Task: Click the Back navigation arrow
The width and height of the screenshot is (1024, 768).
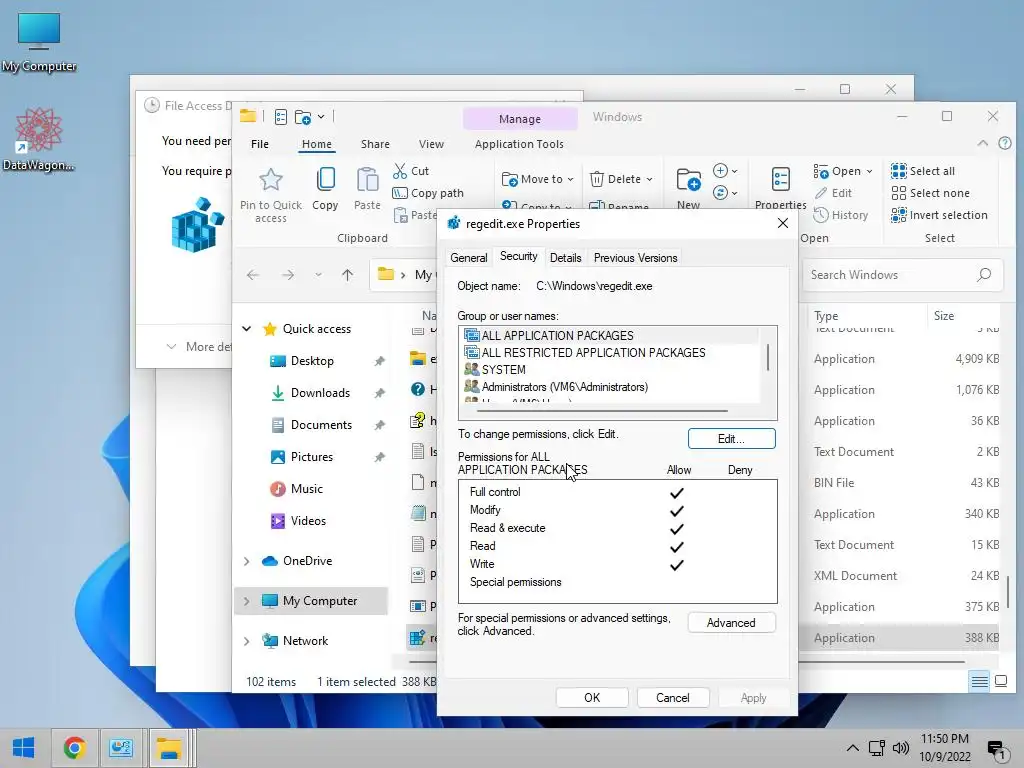Action: tap(253, 275)
